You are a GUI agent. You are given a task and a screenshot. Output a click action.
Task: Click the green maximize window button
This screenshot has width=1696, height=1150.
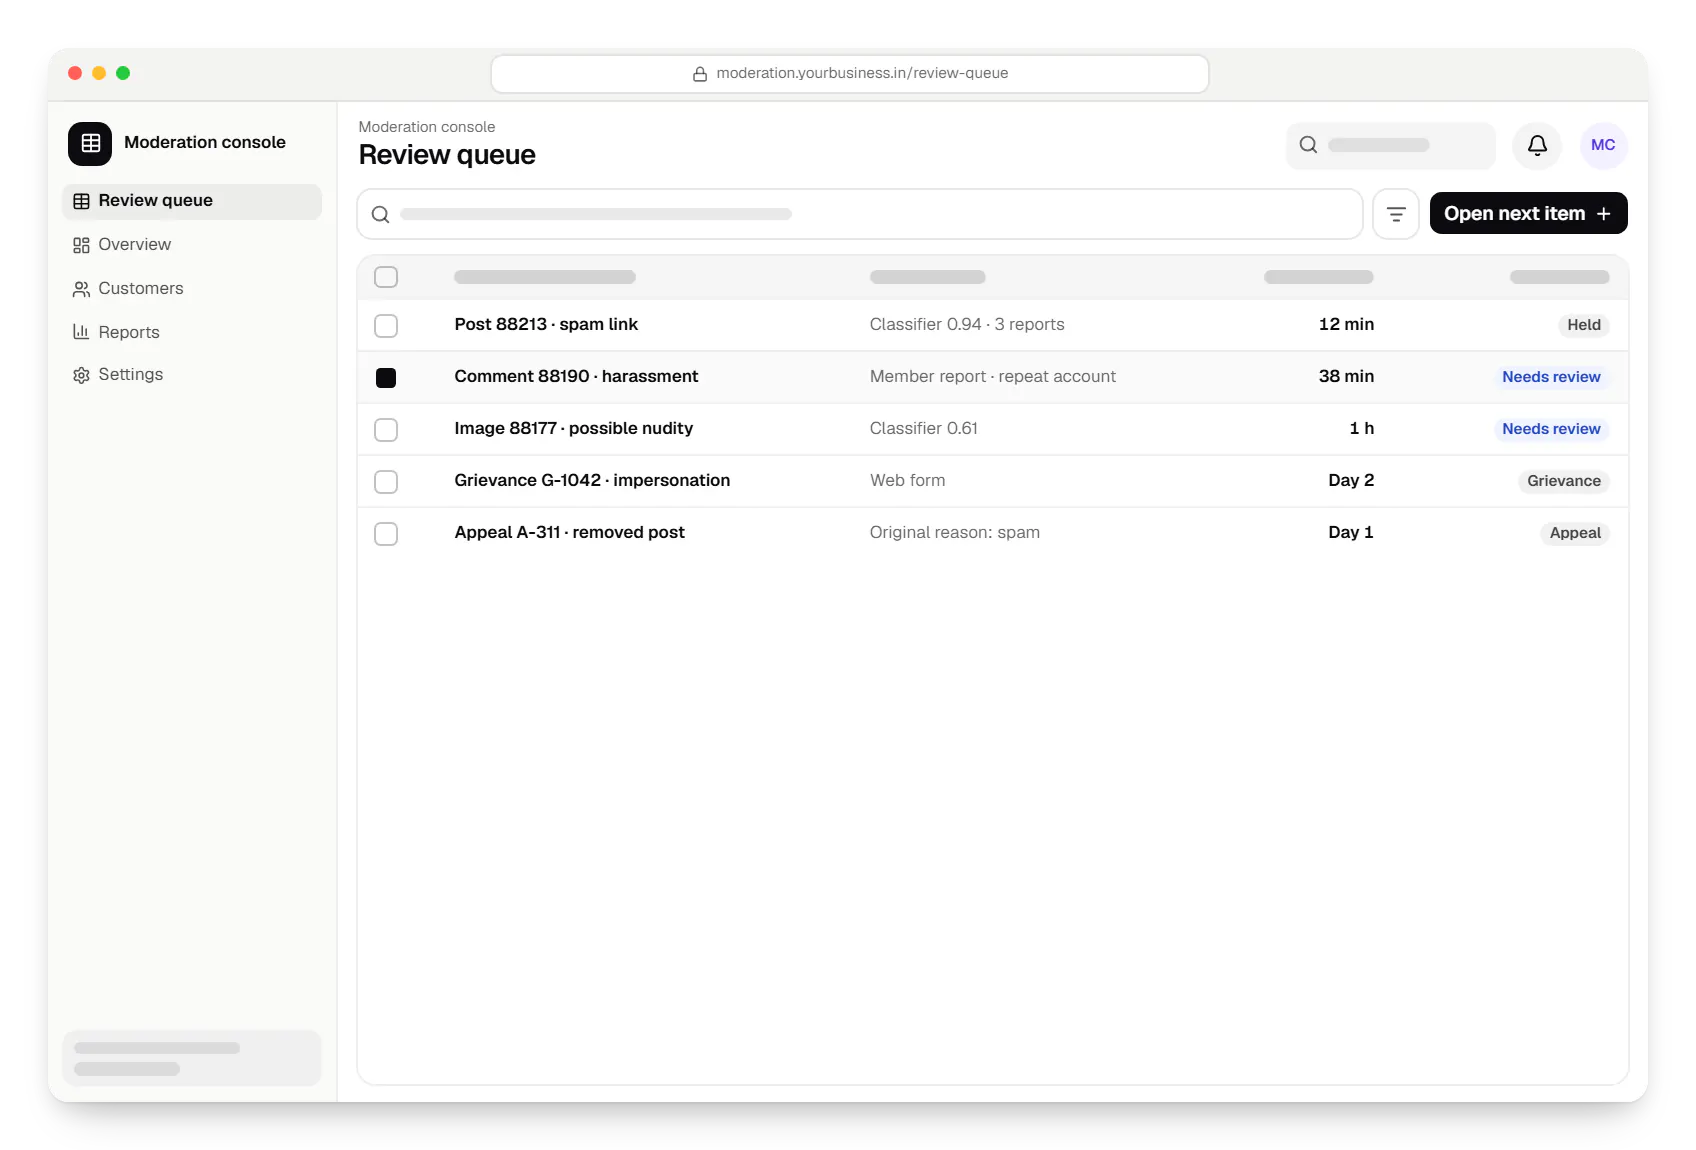[x=123, y=73]
